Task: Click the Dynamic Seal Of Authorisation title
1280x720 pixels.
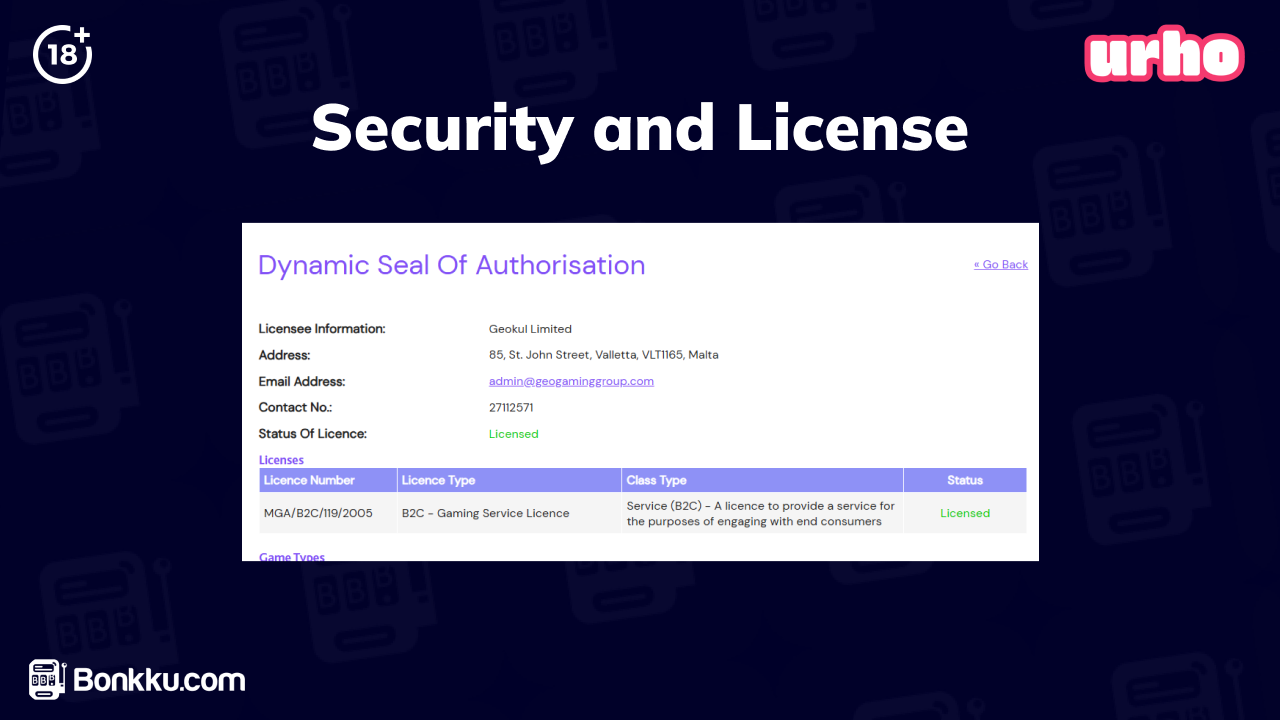Action: point(452,265)
